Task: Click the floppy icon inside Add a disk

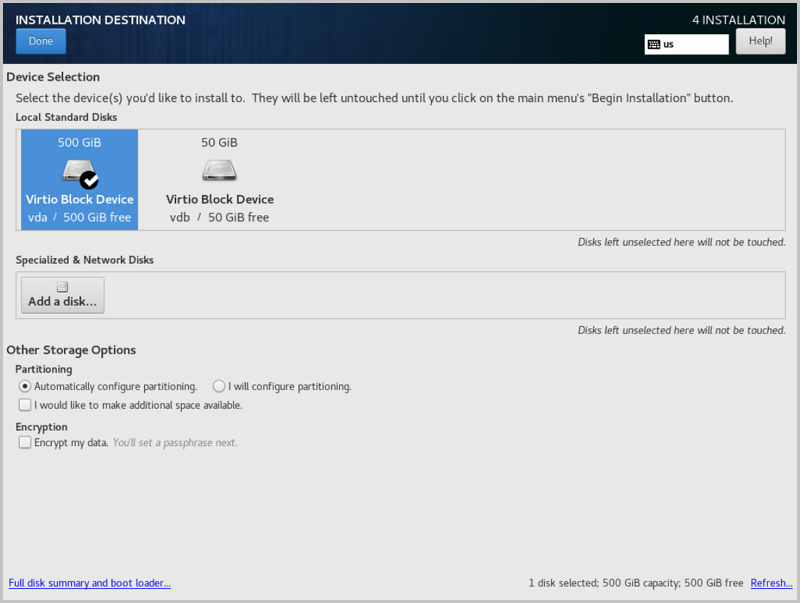Action: tap(62, 285)
